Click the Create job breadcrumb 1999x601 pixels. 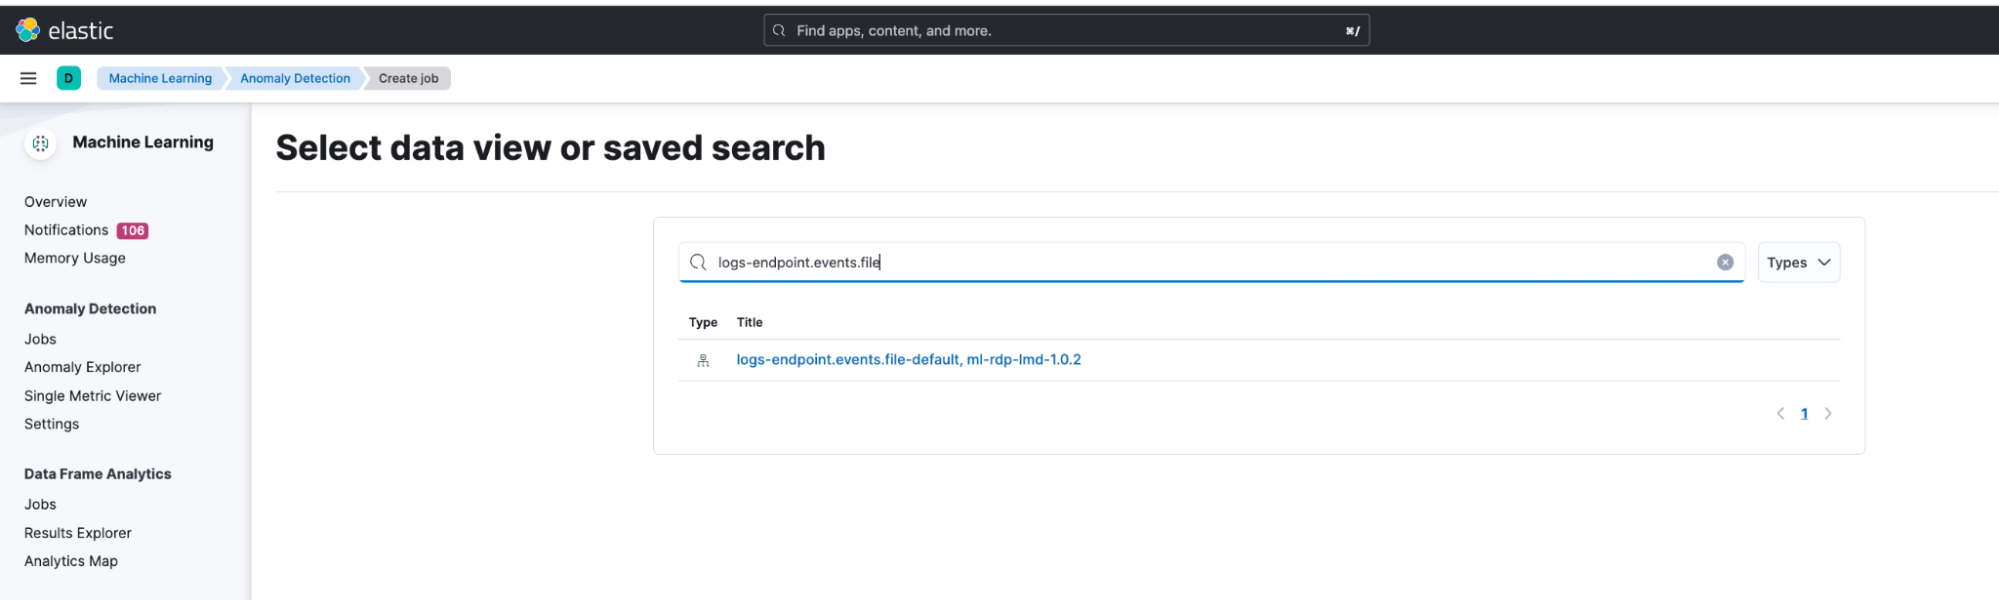[408, 78]
